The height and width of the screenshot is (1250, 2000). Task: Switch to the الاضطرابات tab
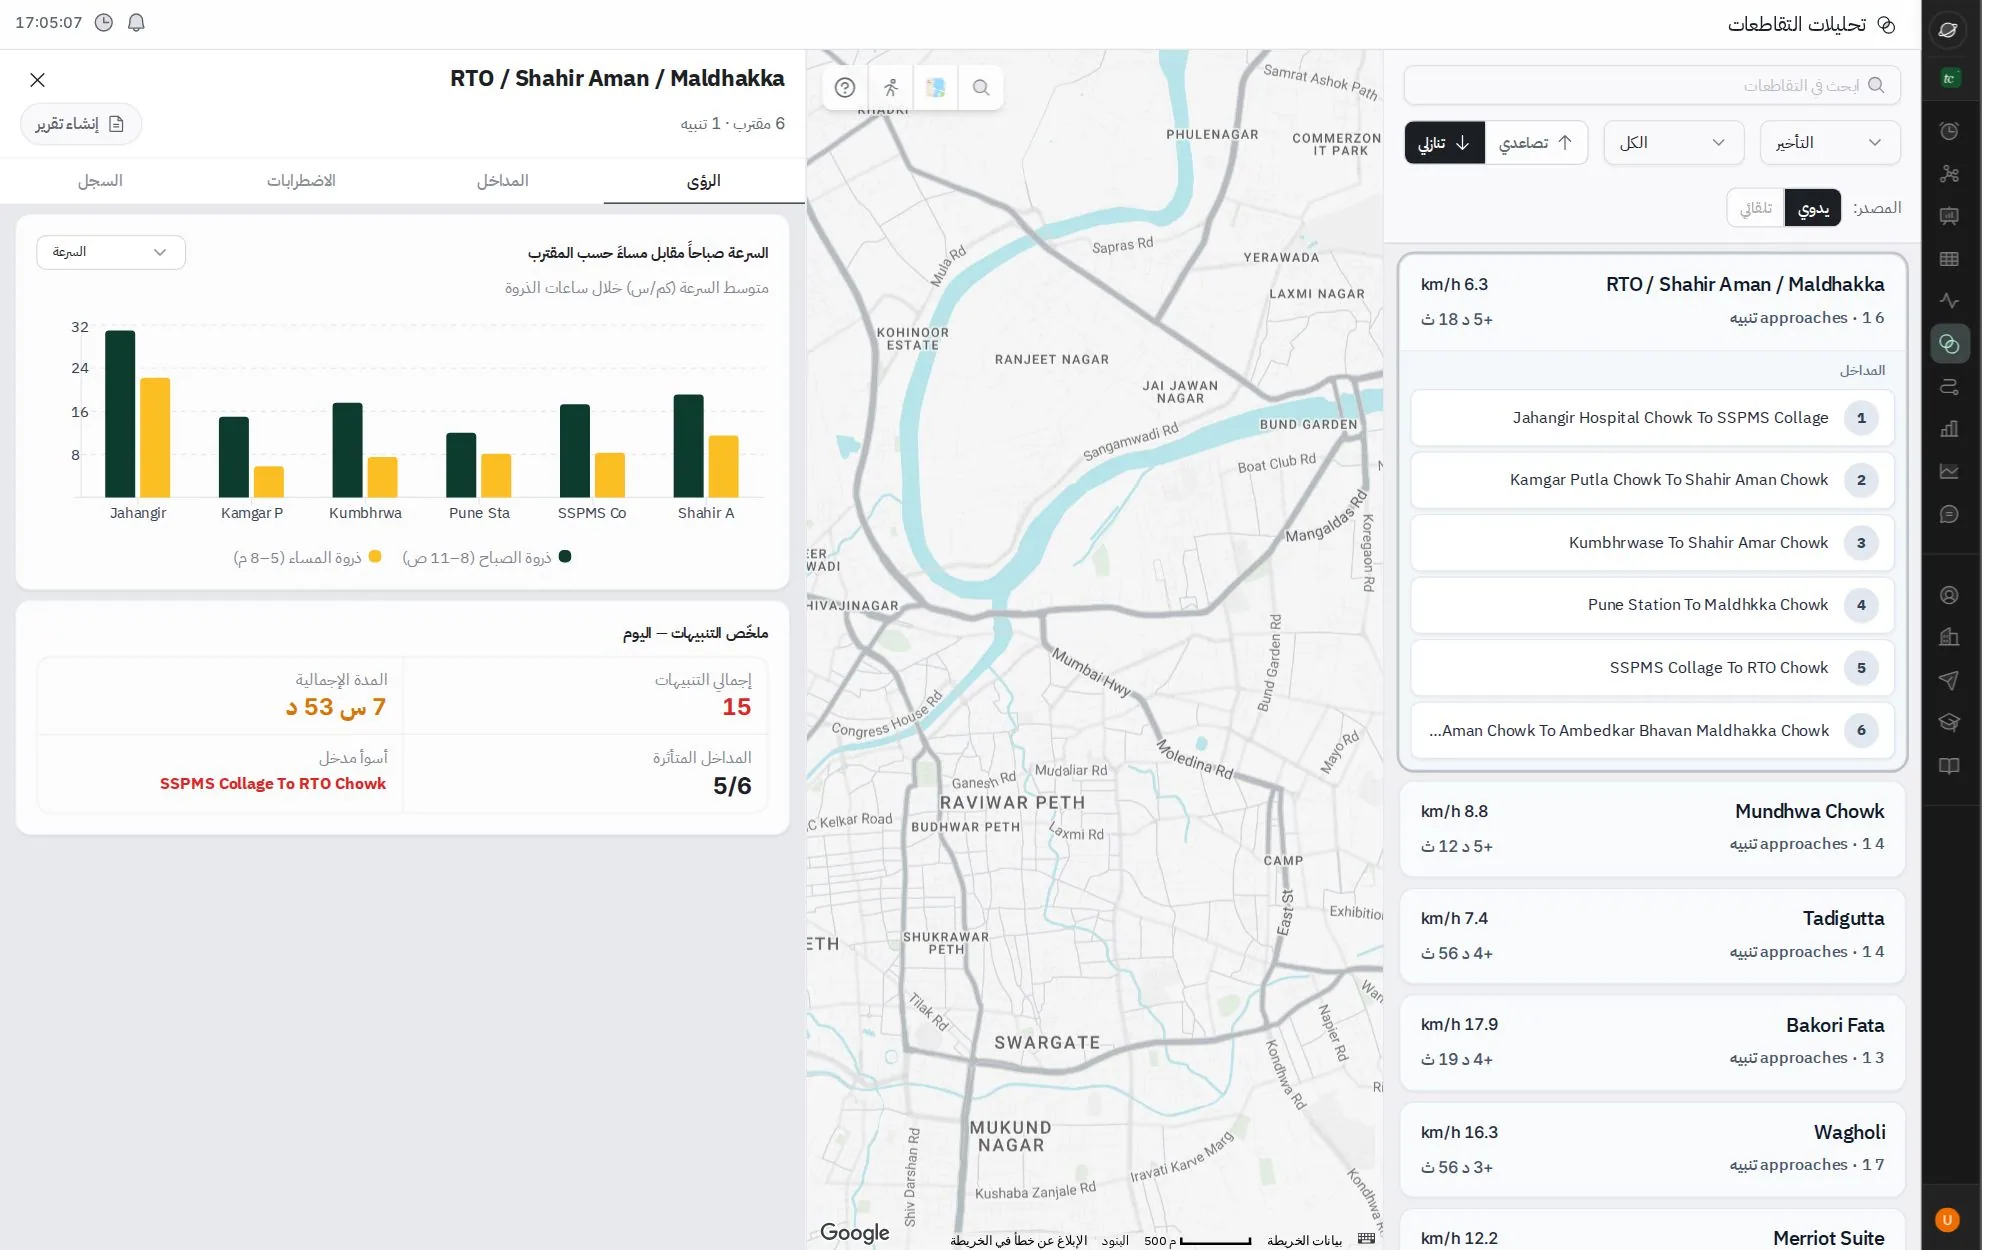pyautogui.click(x=301, y=181)
